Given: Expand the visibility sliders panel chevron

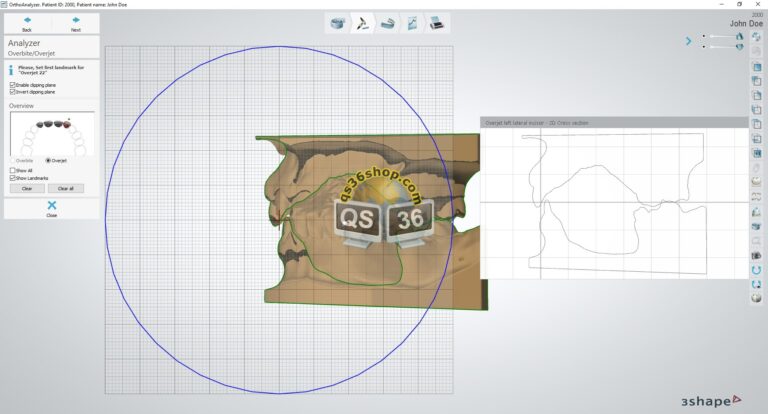Looking at the screenshot, I should (x=688, y=41).
